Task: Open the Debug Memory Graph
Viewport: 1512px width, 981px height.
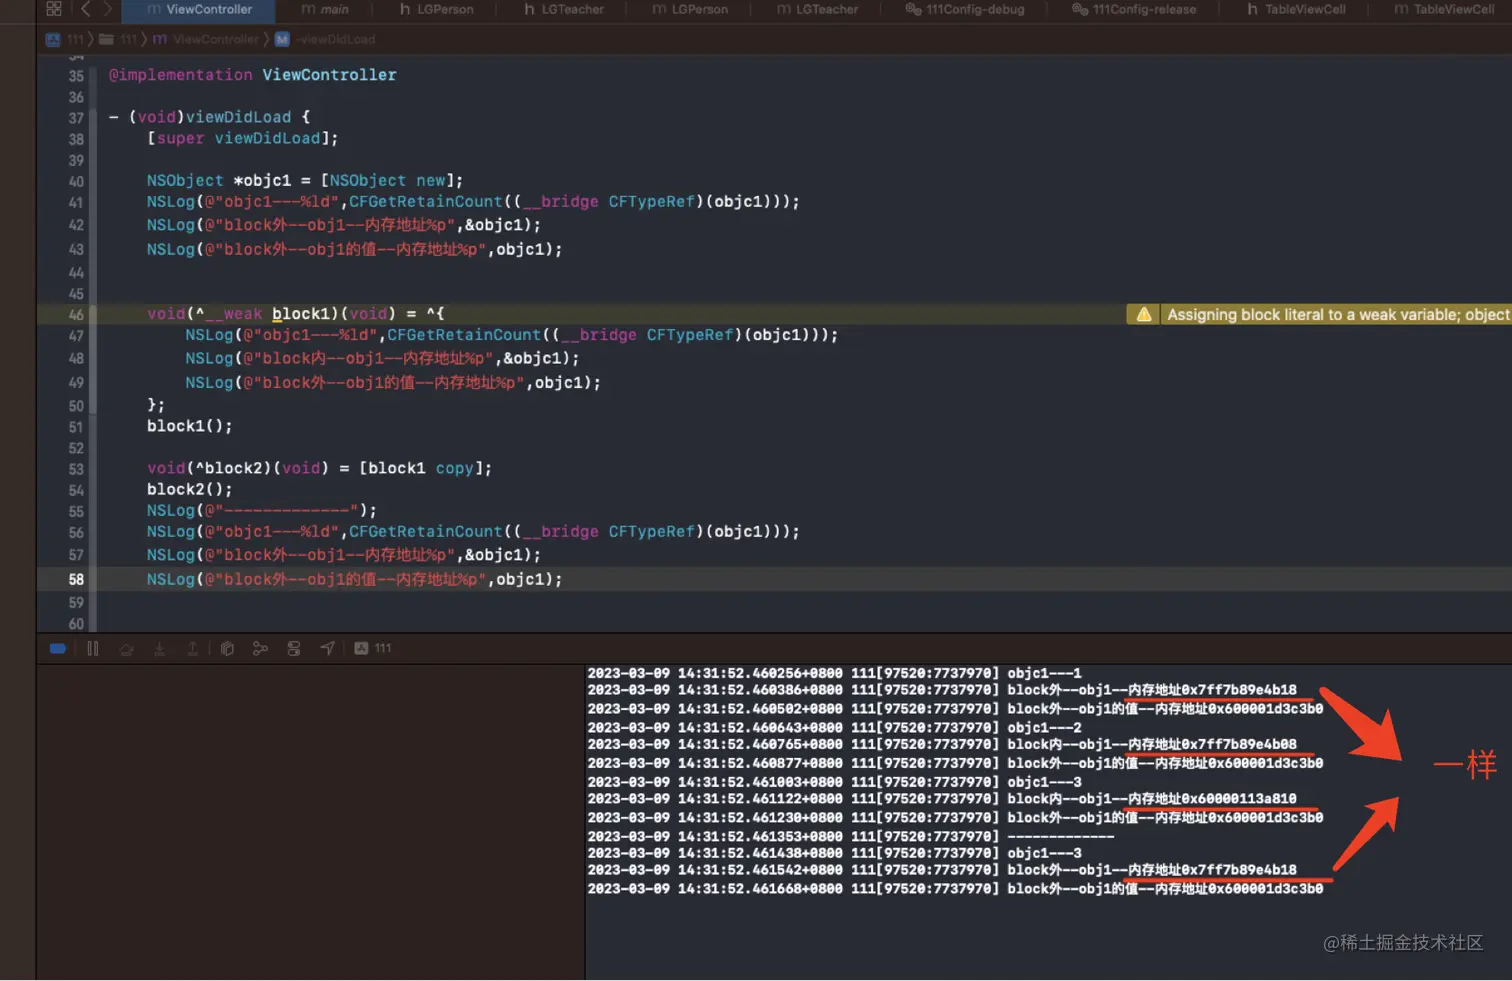Action: click(x=260, y=648)
